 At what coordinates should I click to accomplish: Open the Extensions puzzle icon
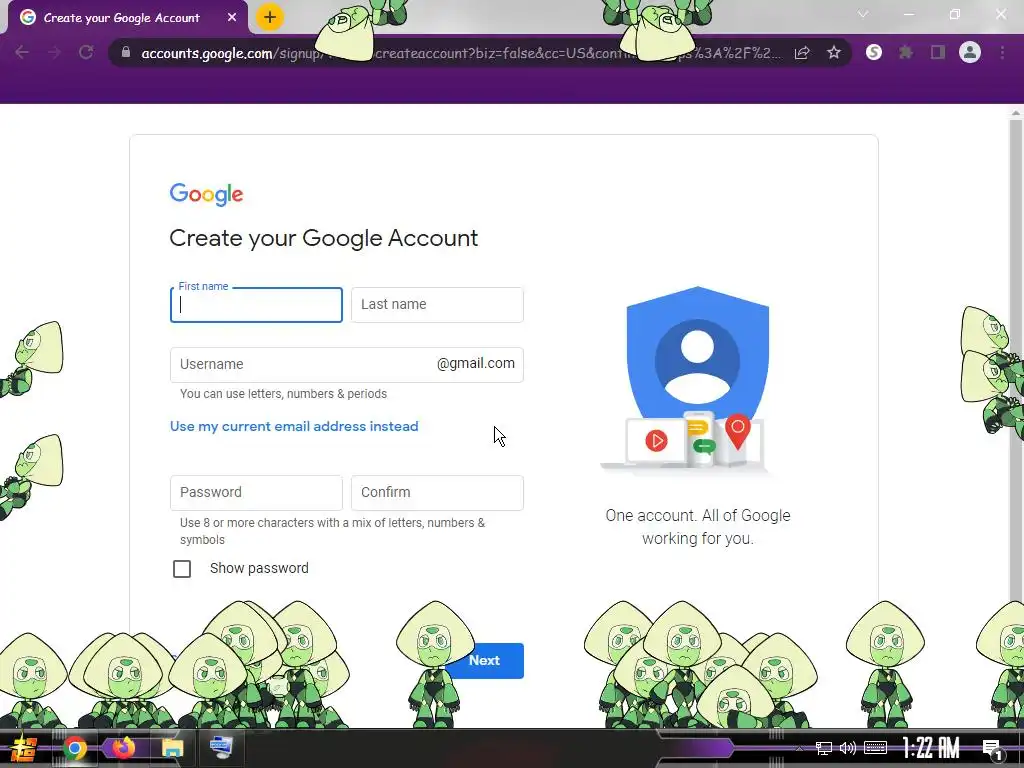906,52
